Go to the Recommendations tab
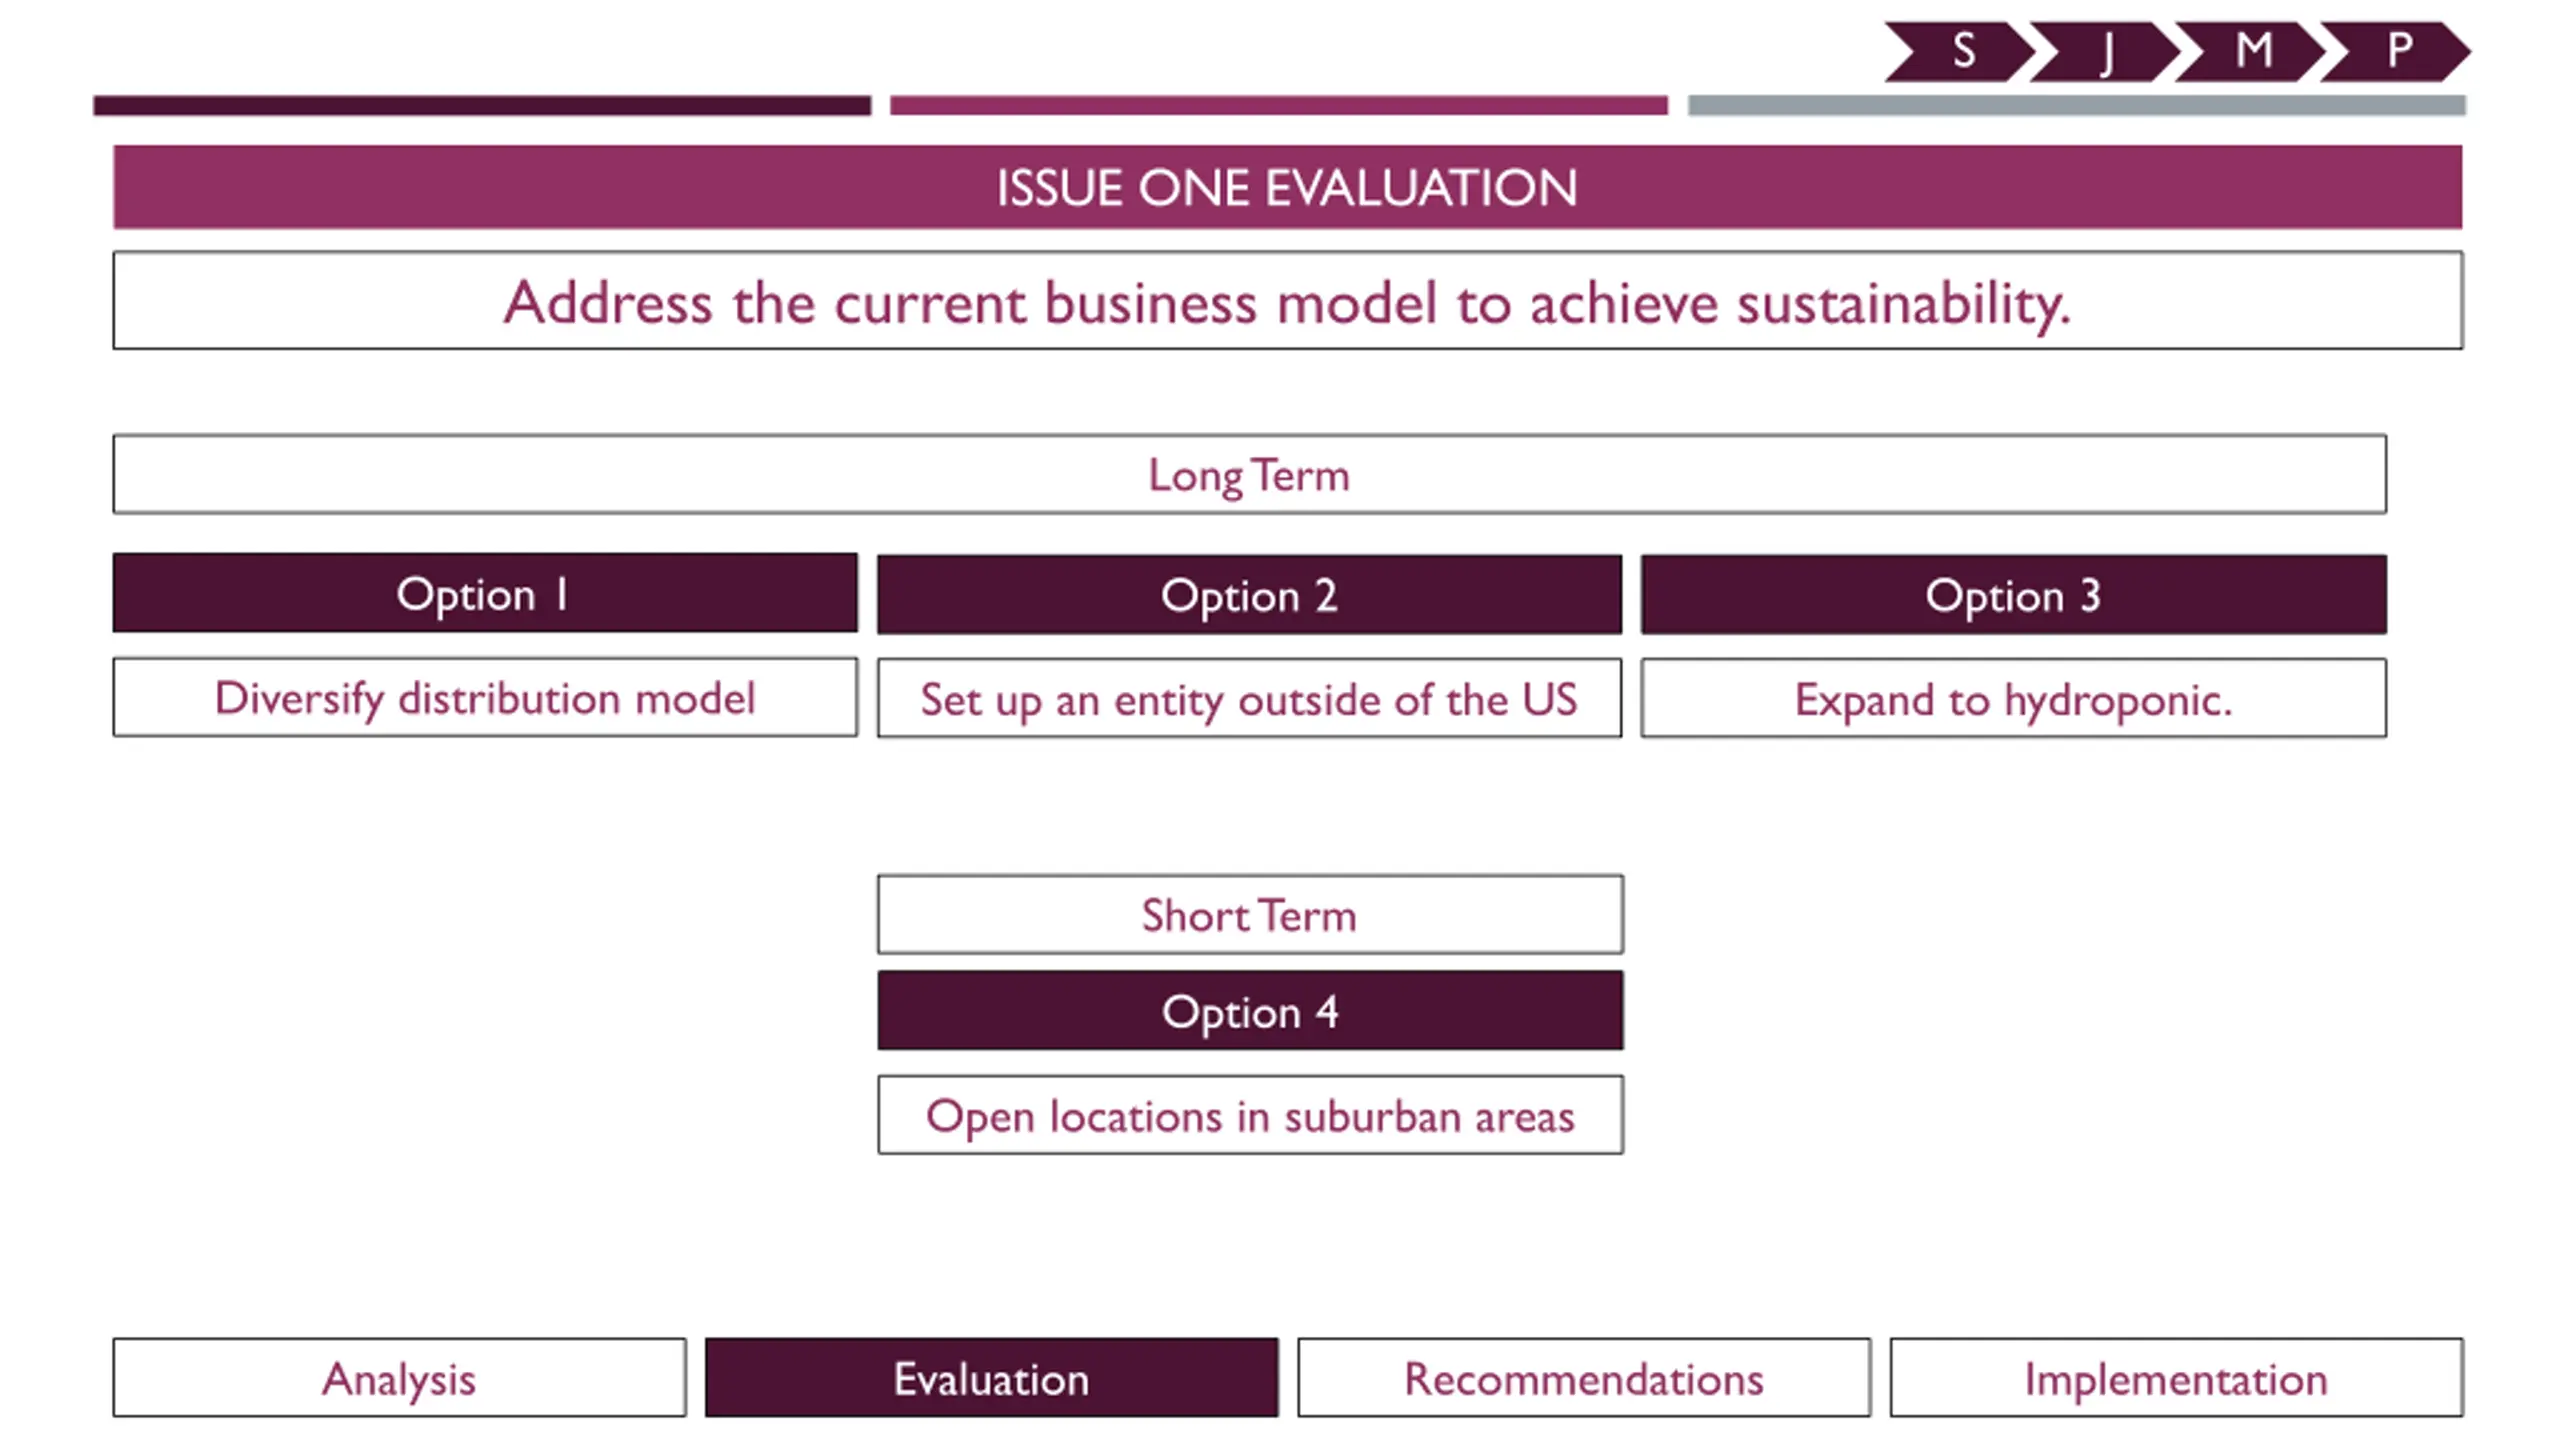Viewport: 2560px width, 1440px height. [x=1584, y=1378]
